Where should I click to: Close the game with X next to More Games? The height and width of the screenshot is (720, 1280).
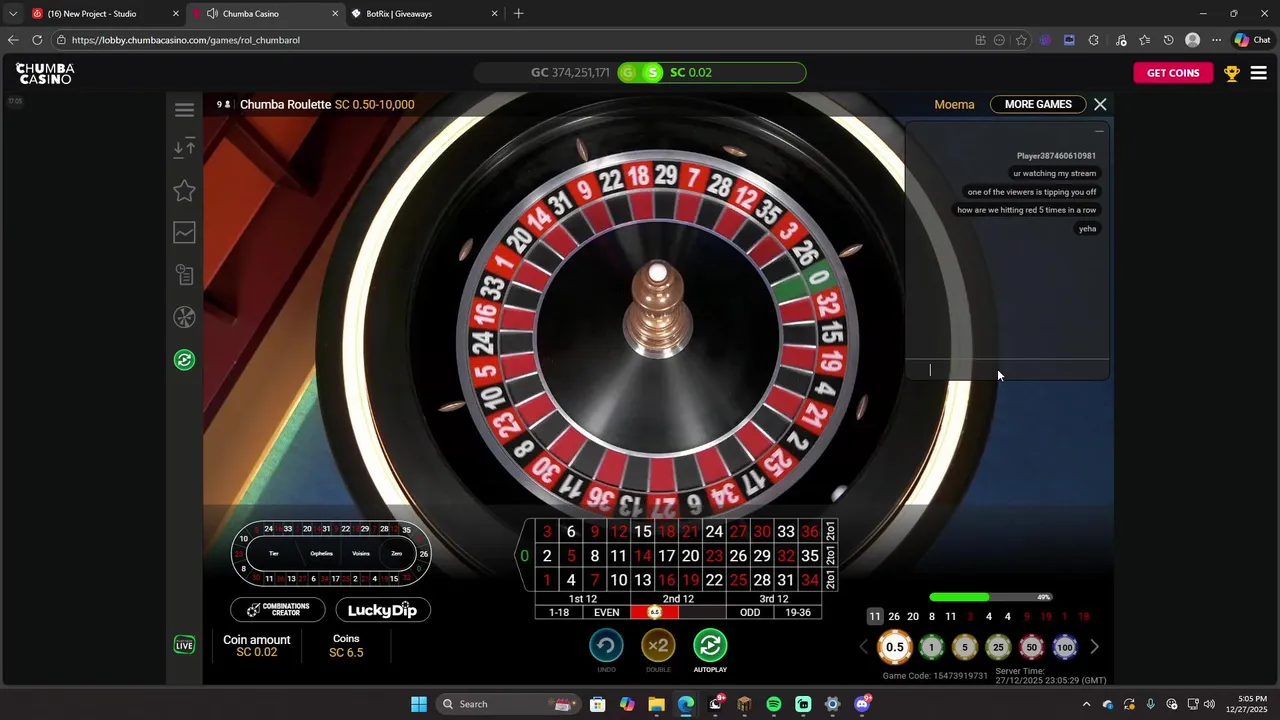1100,104
